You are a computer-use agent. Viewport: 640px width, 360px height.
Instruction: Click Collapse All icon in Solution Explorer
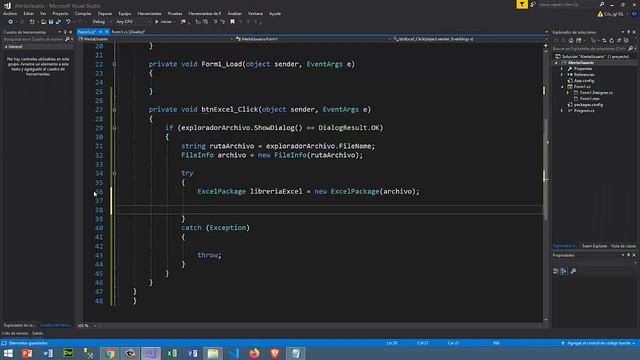coord(619,40)
